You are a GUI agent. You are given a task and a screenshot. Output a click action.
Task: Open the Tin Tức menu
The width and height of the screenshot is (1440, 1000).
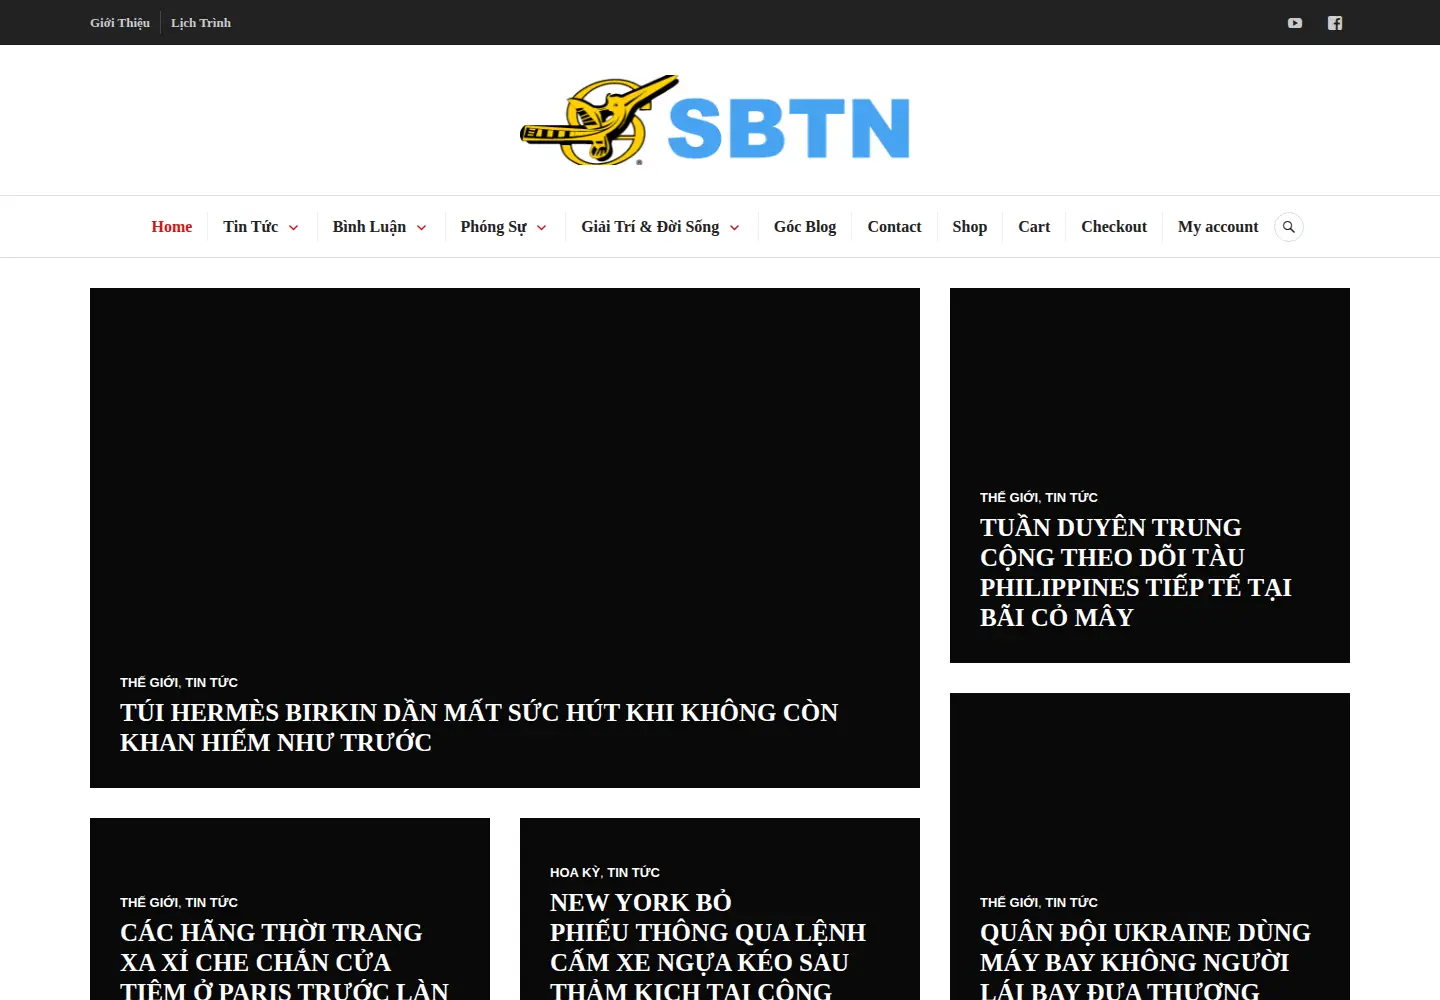[251, 227]
